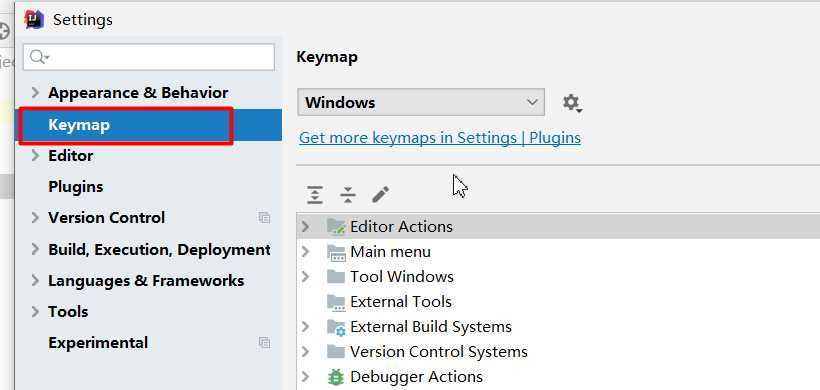820x390 pixels.
Task: Click the Collapse All icon in the keymap toolbar
Action: coord(347,194)
